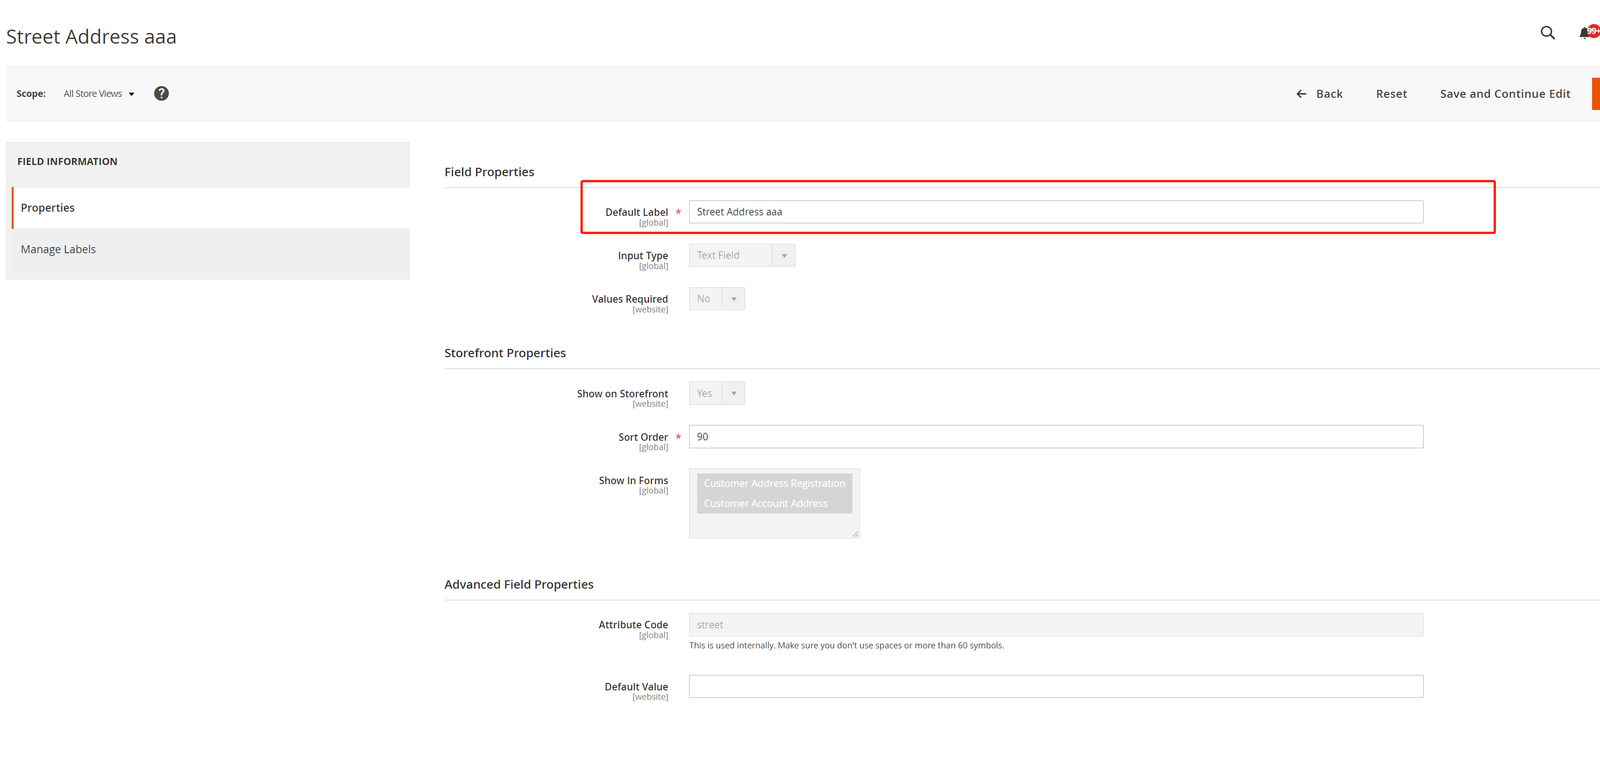Screen dimensions: 1600x770
Task: Click the search magnifier icon
Action: (1547, 33)
